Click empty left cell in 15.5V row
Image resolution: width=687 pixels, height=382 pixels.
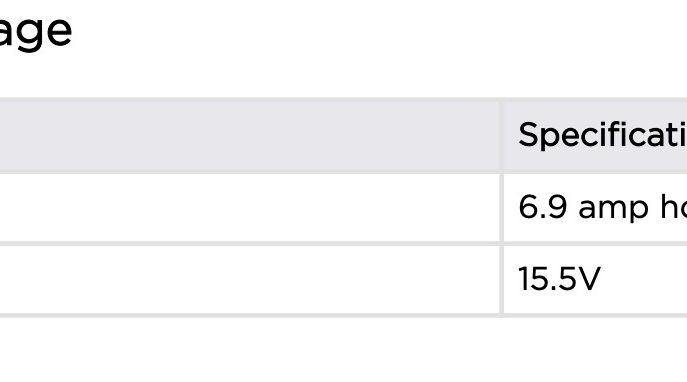[250, 279]
